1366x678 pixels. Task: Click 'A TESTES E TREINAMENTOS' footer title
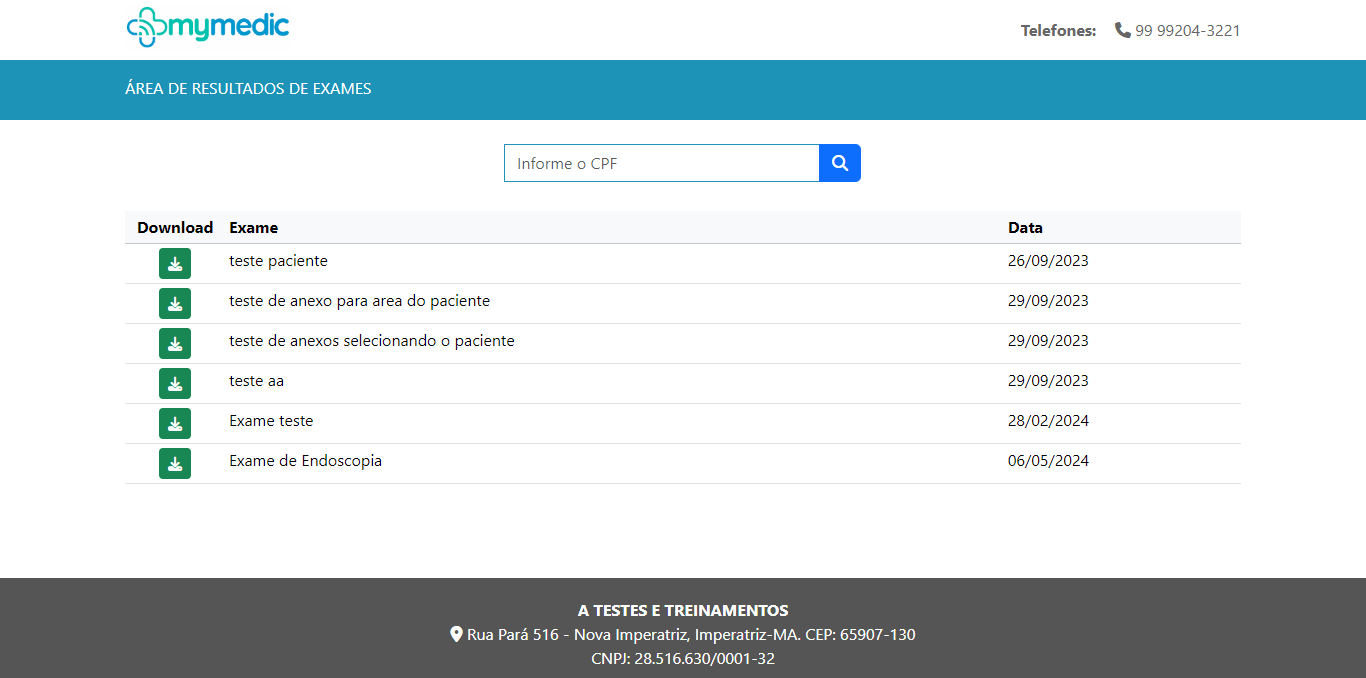[683, 610]
